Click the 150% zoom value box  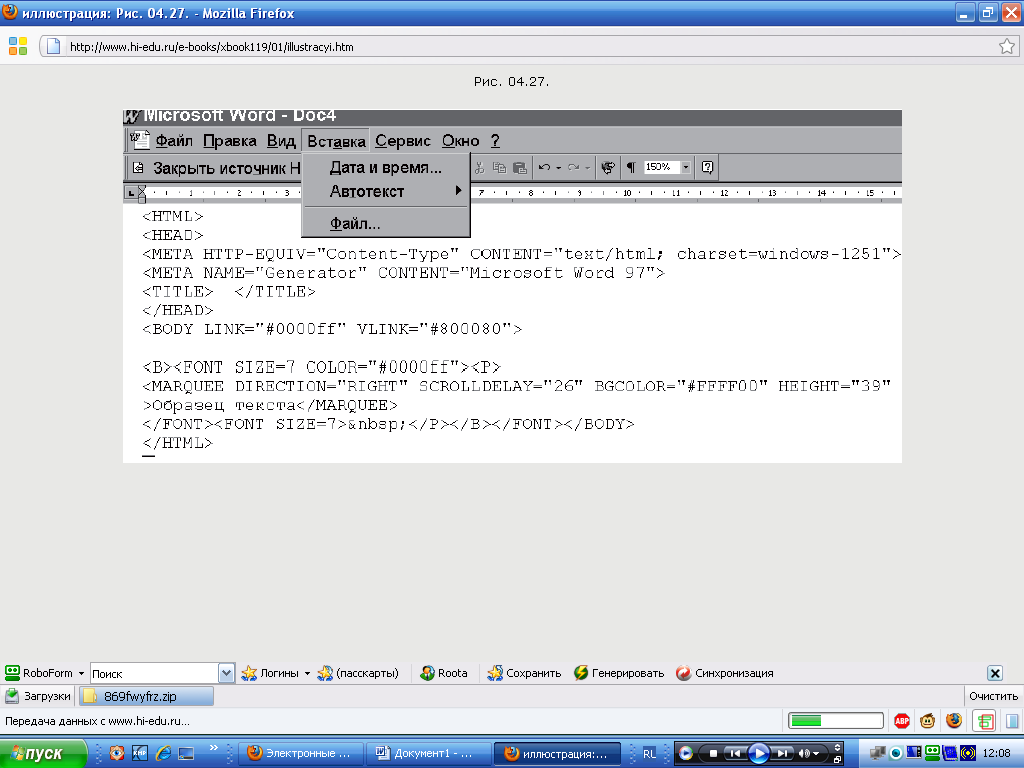click(x=662, y=167)
